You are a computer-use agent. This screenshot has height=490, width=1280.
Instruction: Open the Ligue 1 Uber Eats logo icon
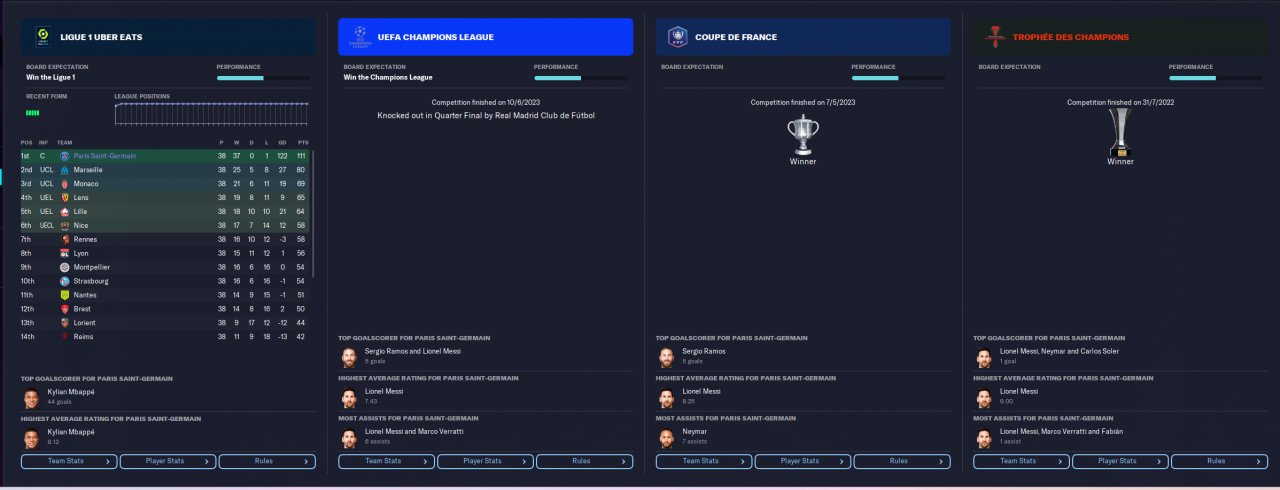coord(41,37)
